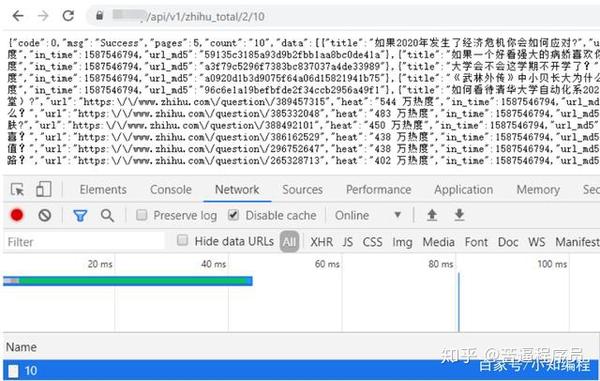600x381 pixels.
Task: Open the network search panel
Action: coord(107,216)
